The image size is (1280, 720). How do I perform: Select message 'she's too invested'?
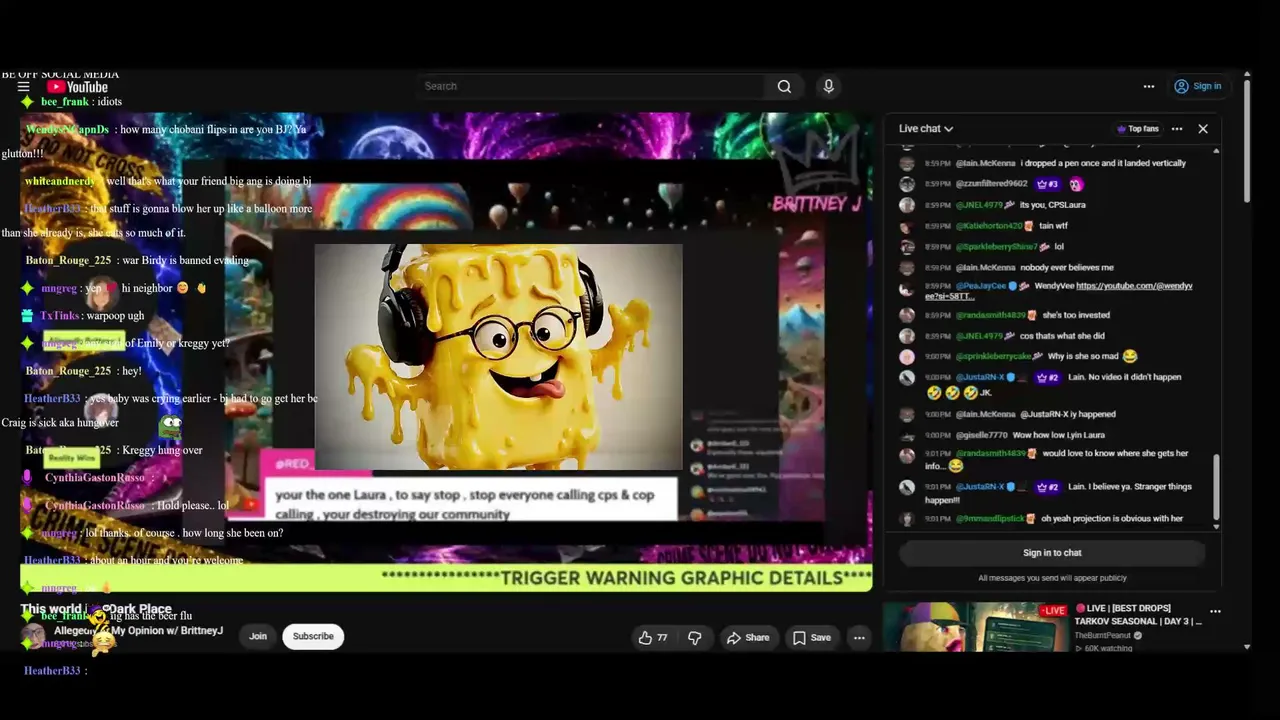coord(1076,315)
